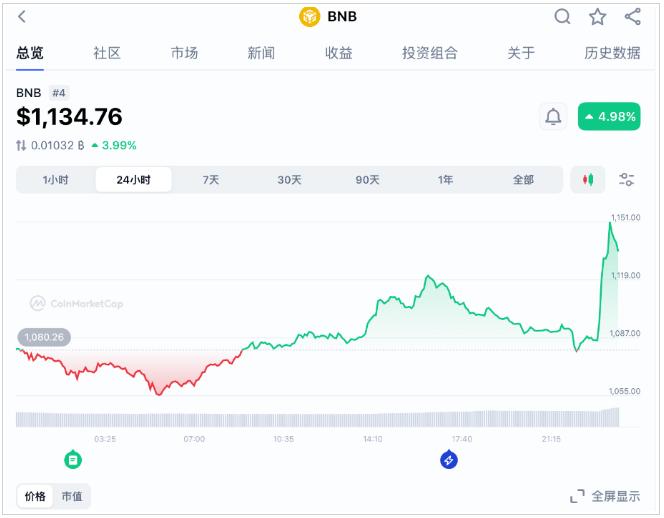The width and height of the screenshot is (664, 518).
Task: Open the 社区 tab
Action: [107, 53]
